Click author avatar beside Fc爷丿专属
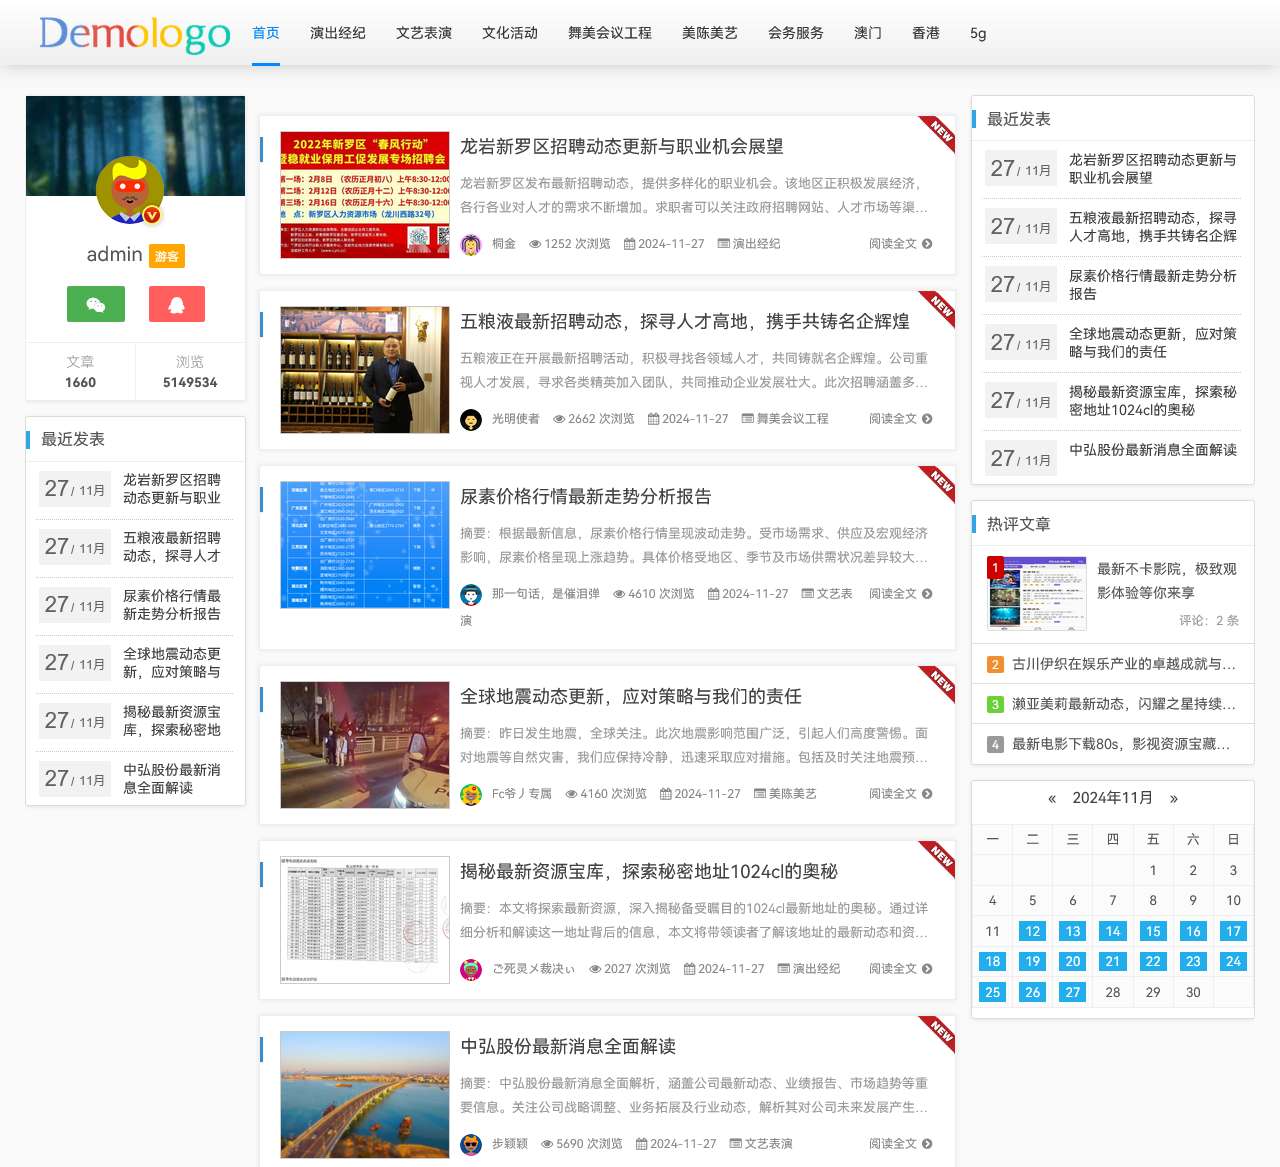Screen dimensions: 1280x1167 (471, 794)
